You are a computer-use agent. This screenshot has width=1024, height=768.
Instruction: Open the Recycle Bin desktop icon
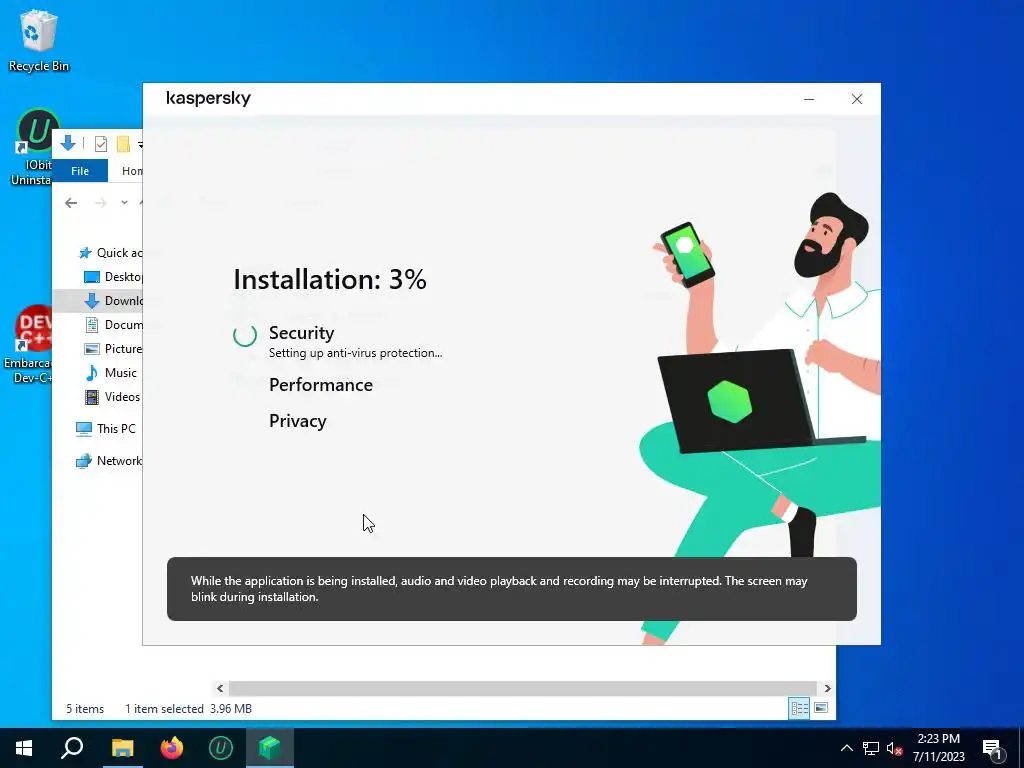(38, 40)
